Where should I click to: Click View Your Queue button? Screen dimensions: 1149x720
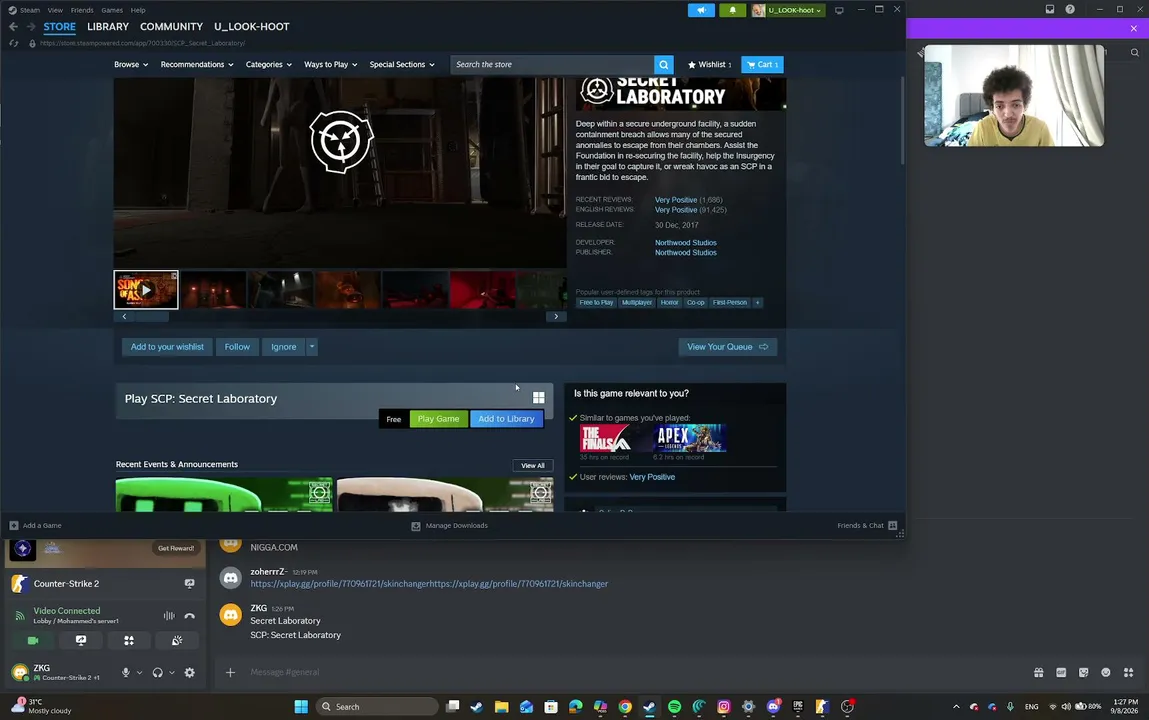[x=727, y=347]
